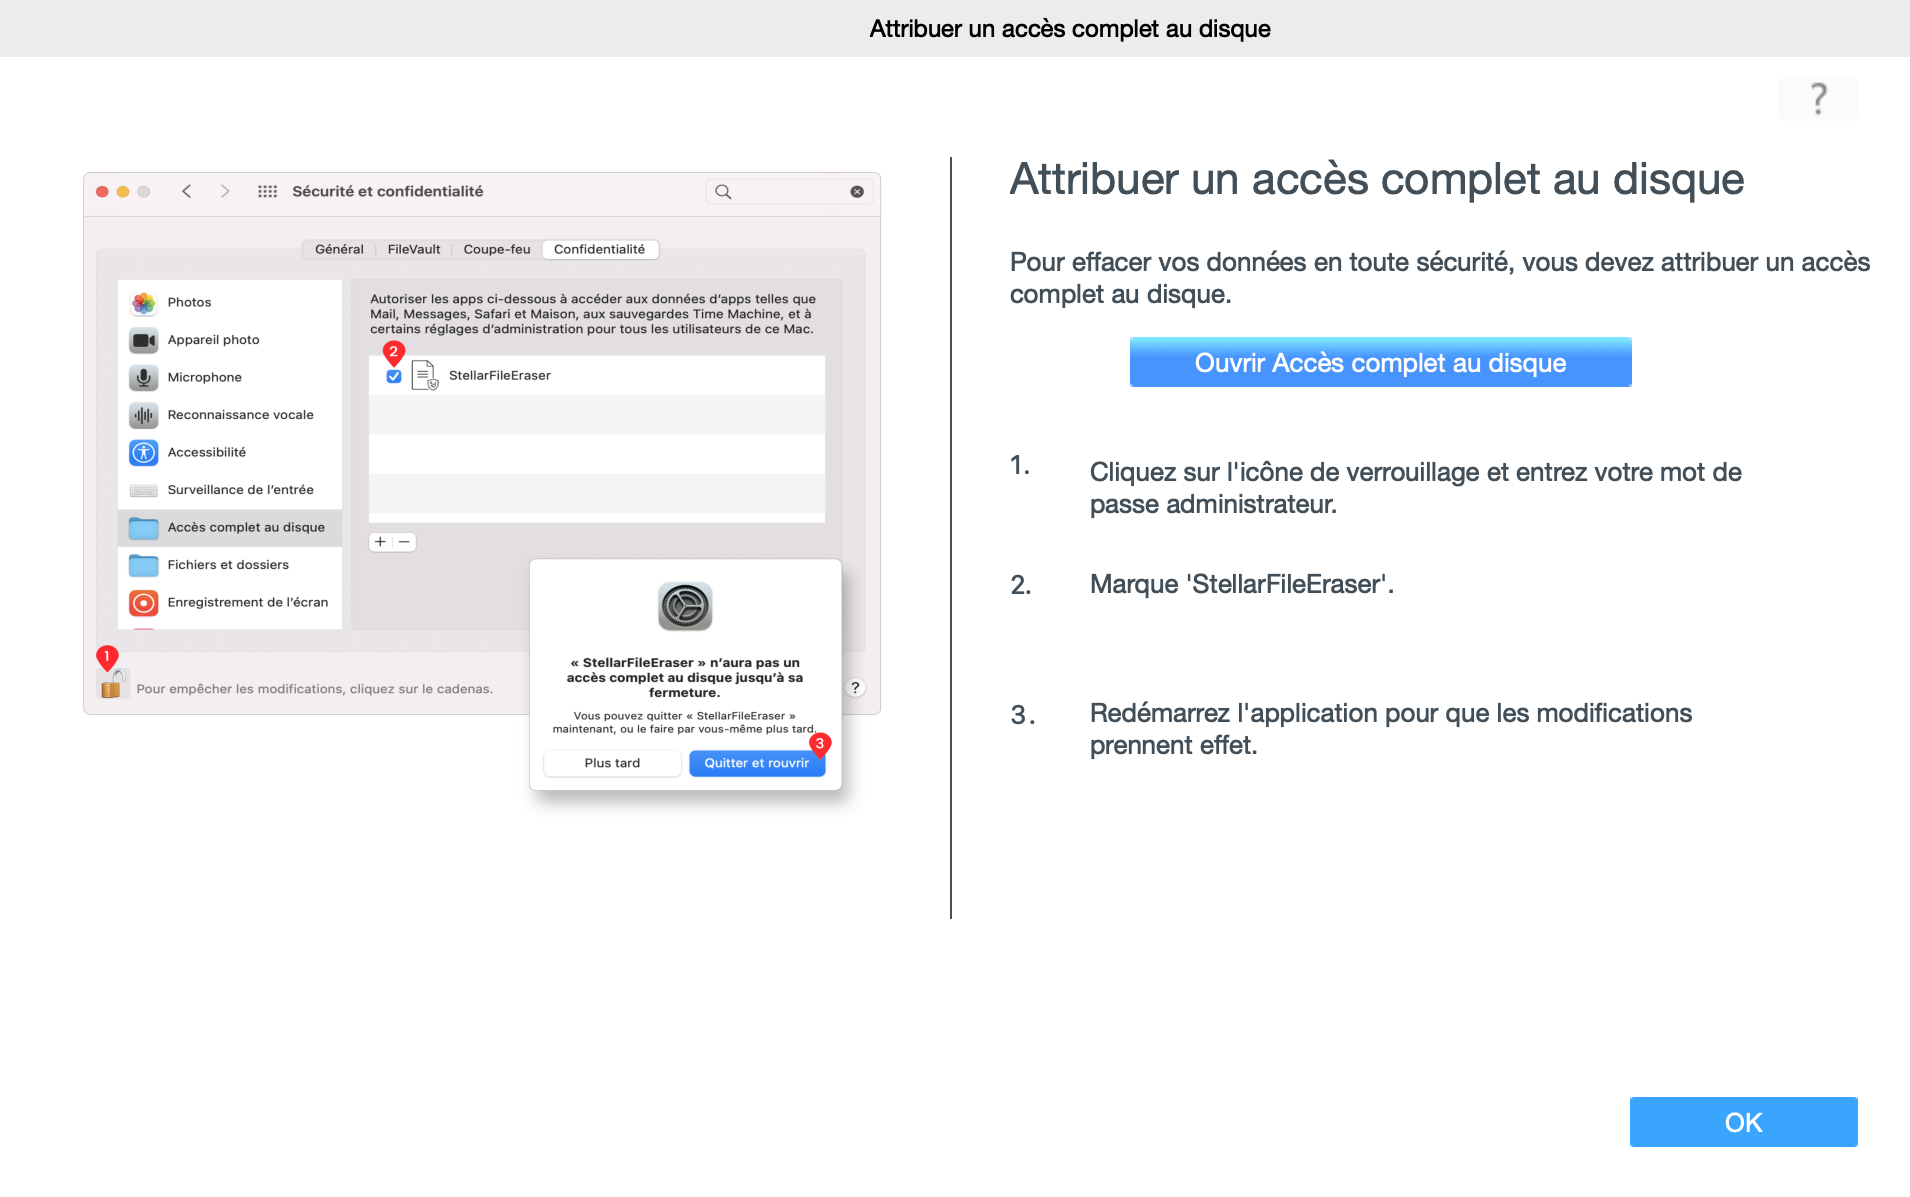Image resolution: width=1910 pixels, height=1197 pixels.
Task: Click the grid show-all icon in the illustrated toolbar
Action: pyautogui.click(x=267, y=191)
